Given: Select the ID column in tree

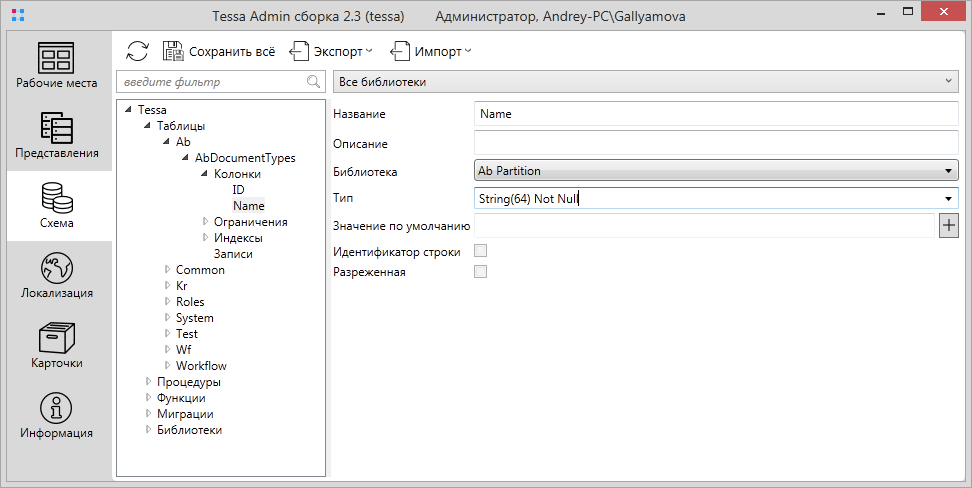Looking at the screenshot, I should click(238, 189).
